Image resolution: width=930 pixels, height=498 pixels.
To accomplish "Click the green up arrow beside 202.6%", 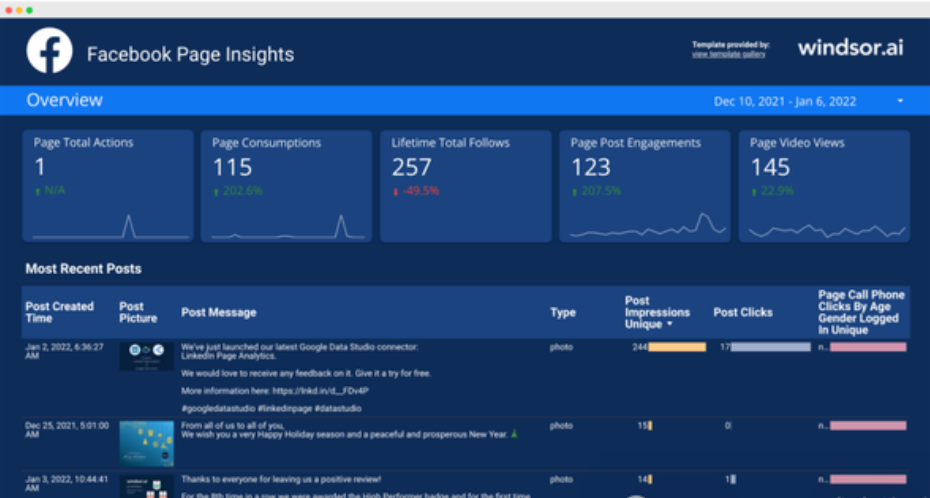I will [x=216, y=192].
